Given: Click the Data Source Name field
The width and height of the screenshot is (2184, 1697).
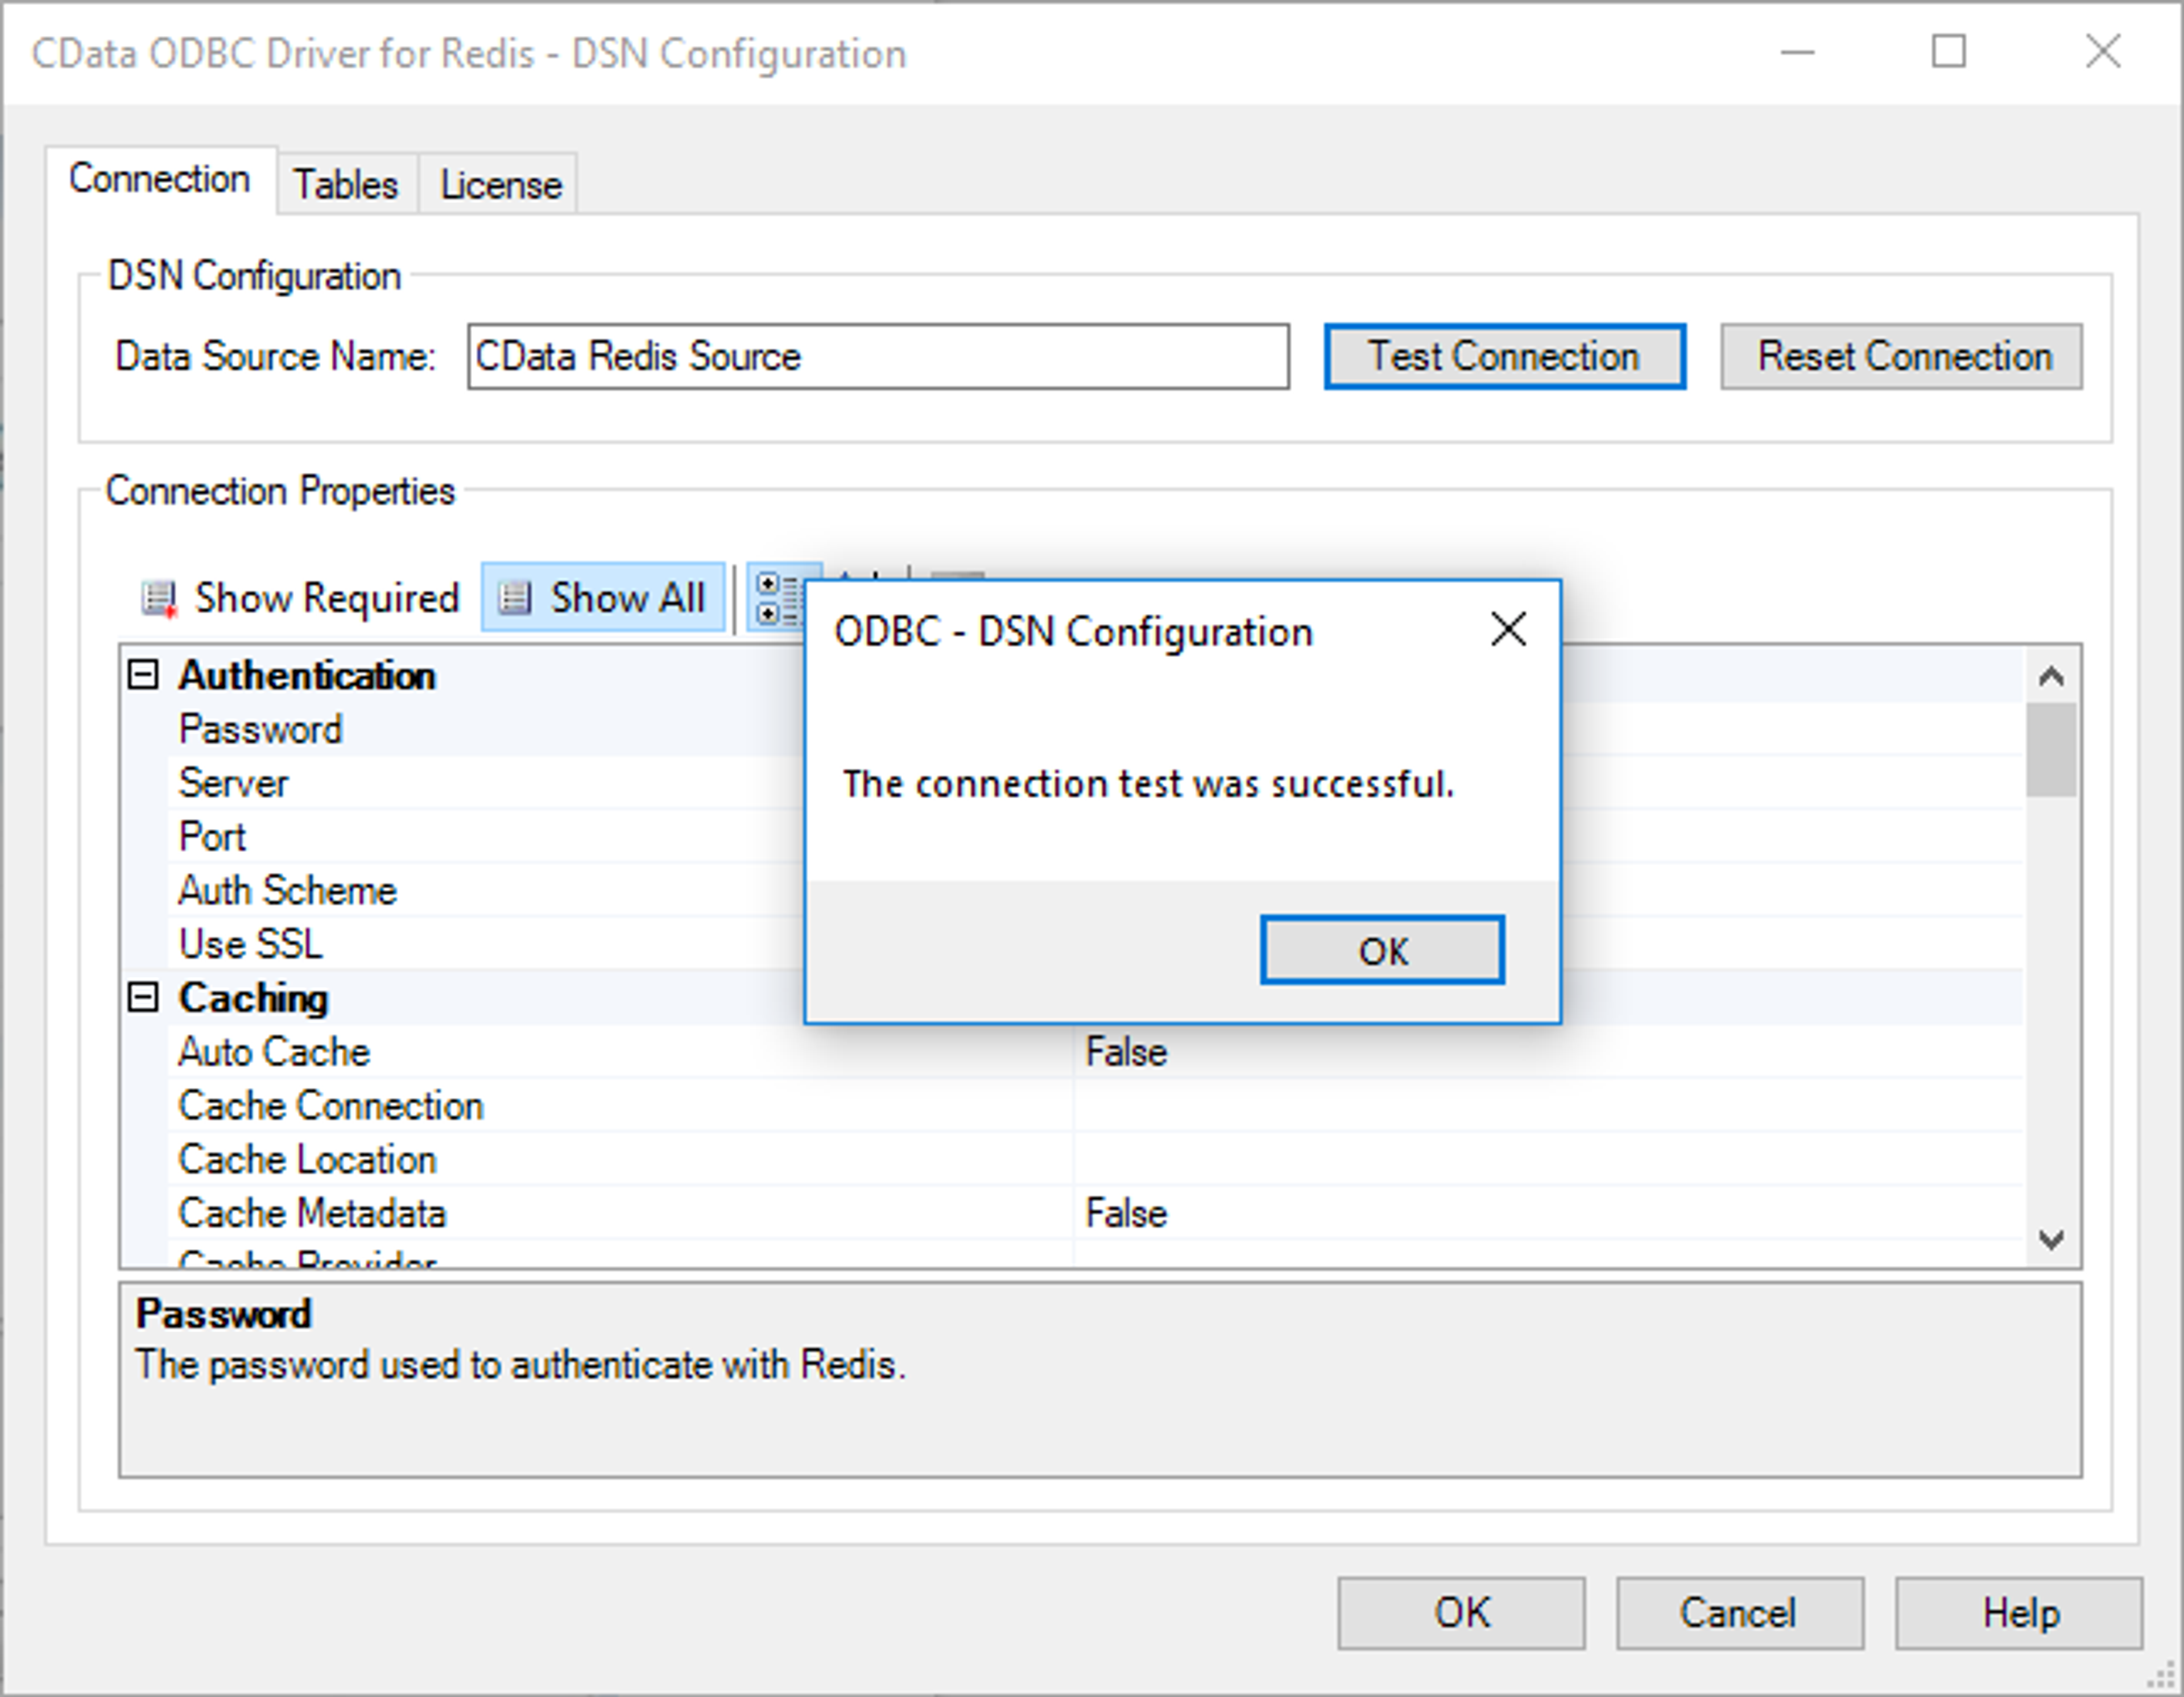Looking at the screenshot, I should (x=877, y=357).
